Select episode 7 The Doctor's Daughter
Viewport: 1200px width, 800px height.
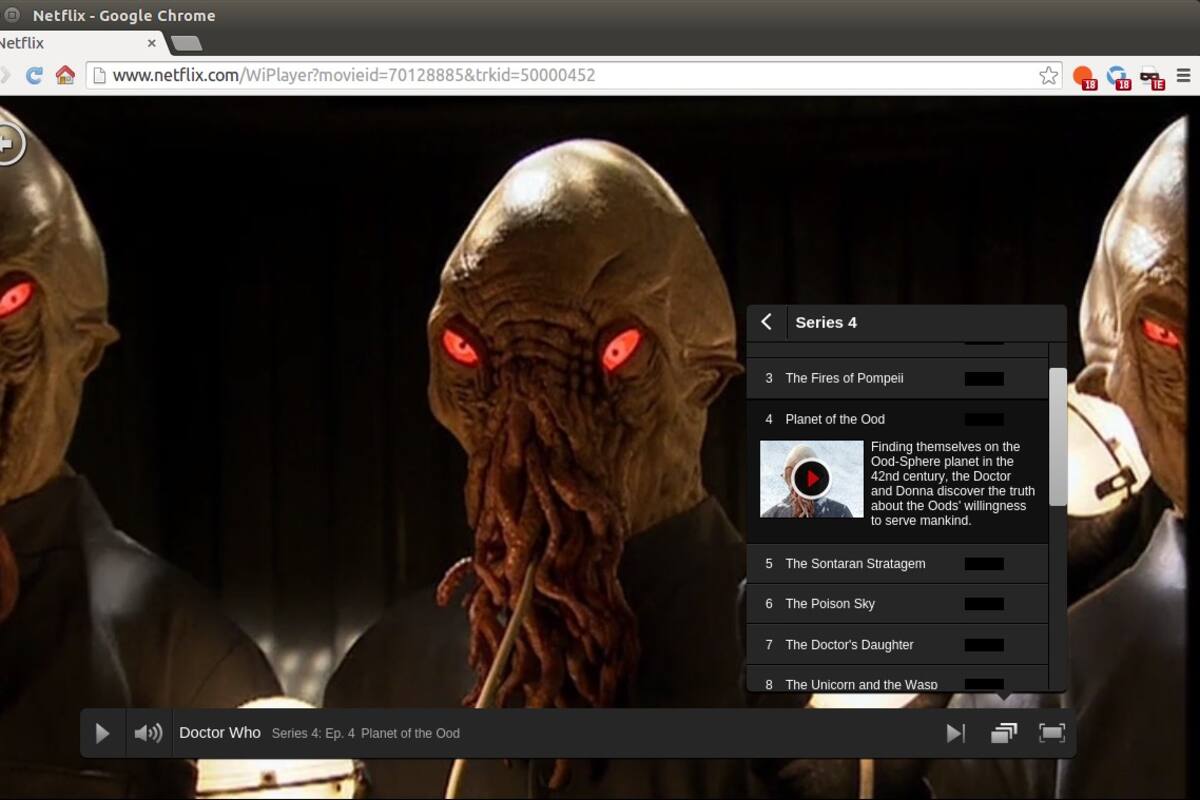click(897, 645)
